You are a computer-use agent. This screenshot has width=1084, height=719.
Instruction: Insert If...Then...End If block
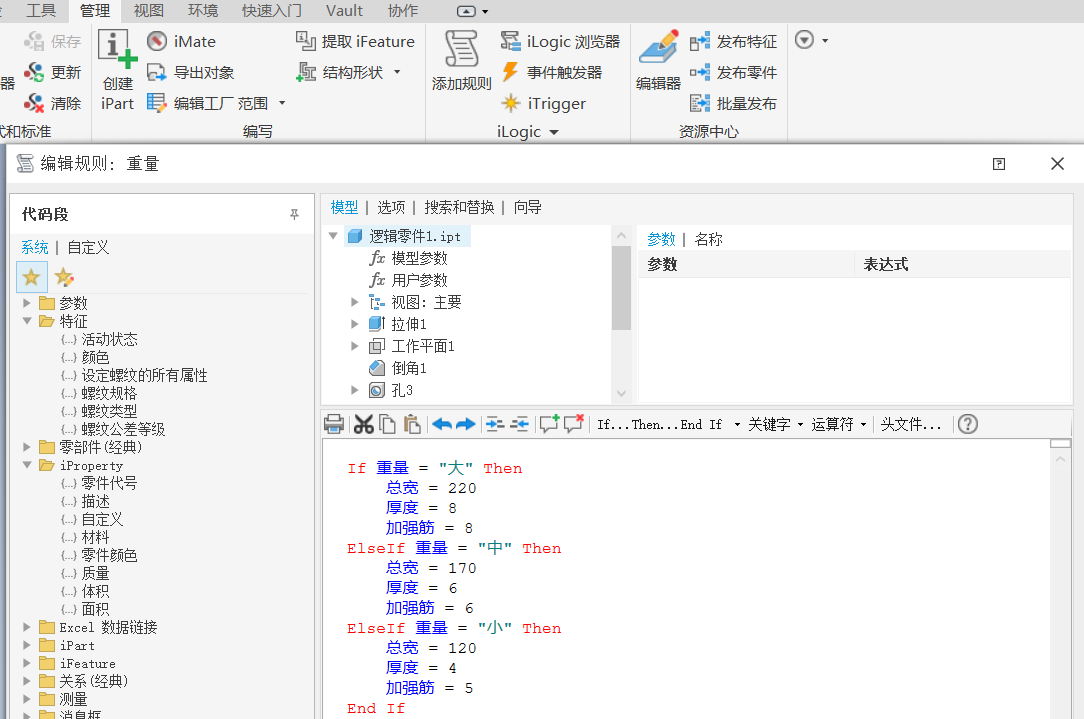pos(660,424)
